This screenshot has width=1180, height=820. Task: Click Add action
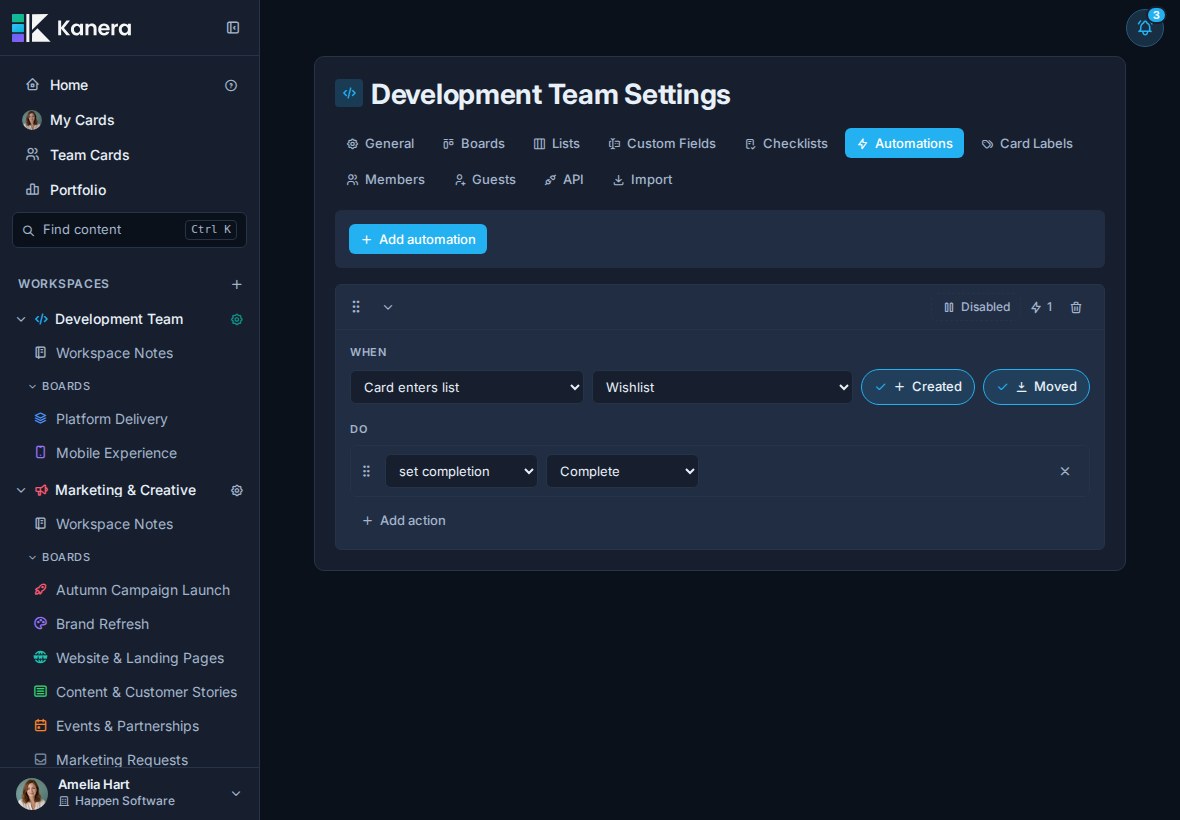click(x=404, y=521)
